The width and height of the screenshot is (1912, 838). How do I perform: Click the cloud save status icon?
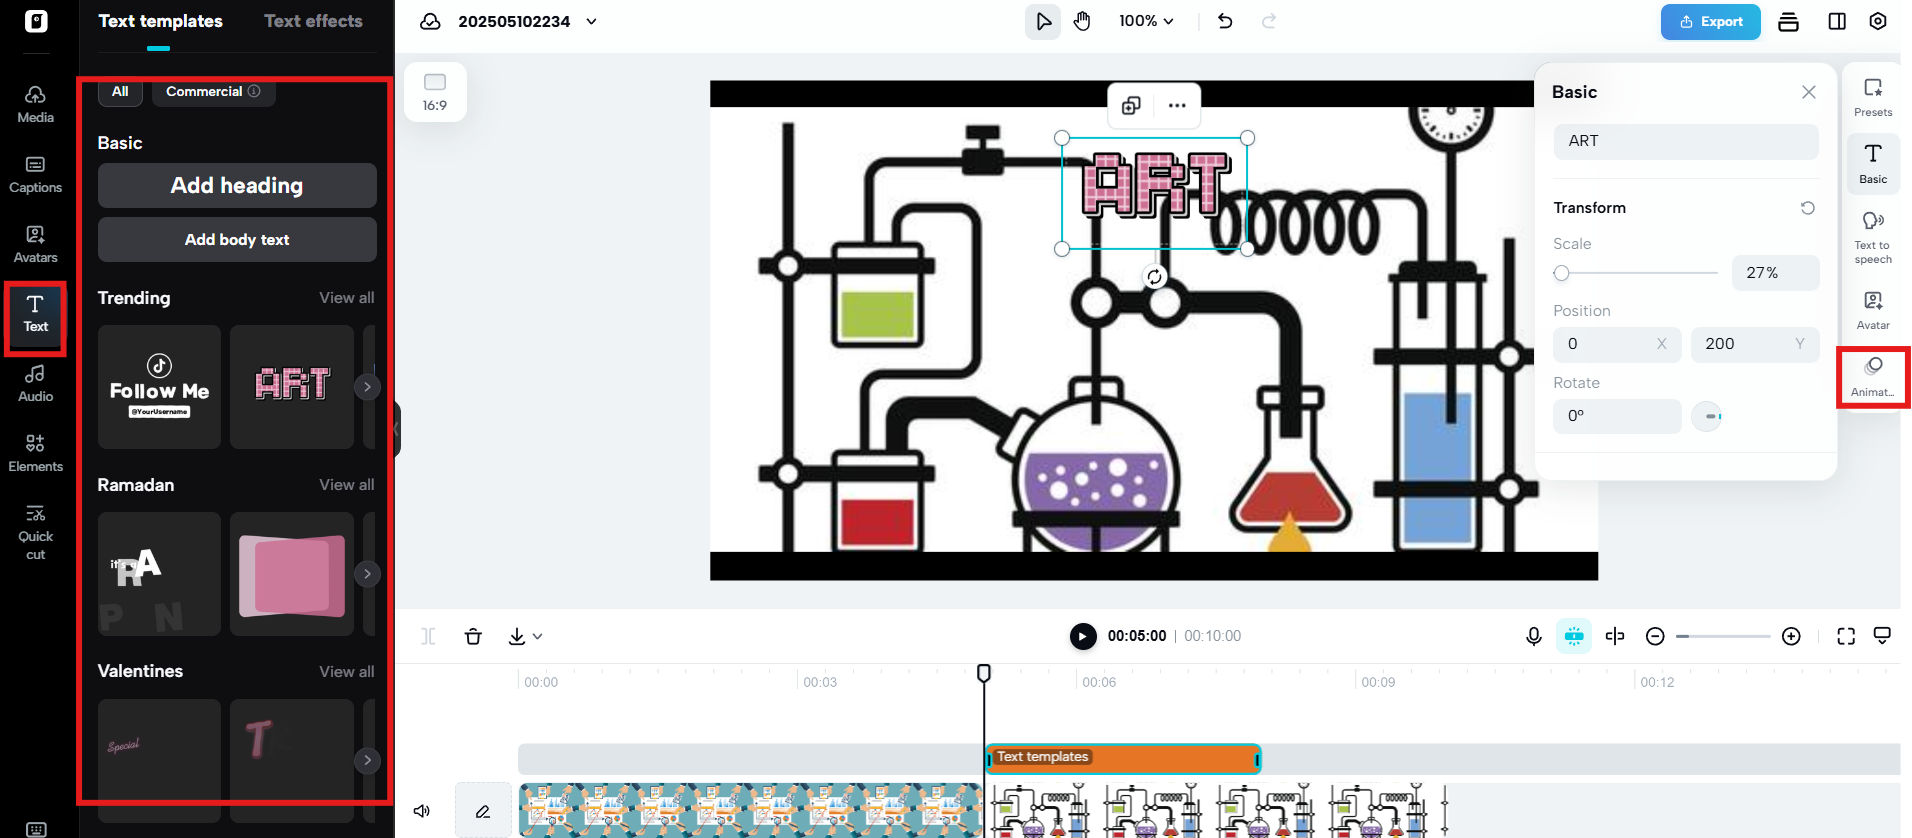(430, 21)
